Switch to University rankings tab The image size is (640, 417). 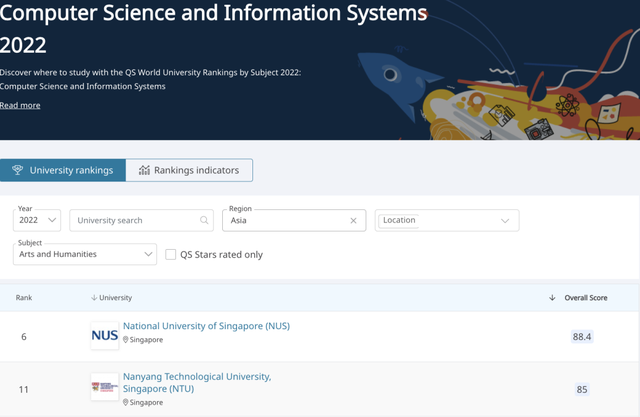pyautogui.click(x=63, y=170)
